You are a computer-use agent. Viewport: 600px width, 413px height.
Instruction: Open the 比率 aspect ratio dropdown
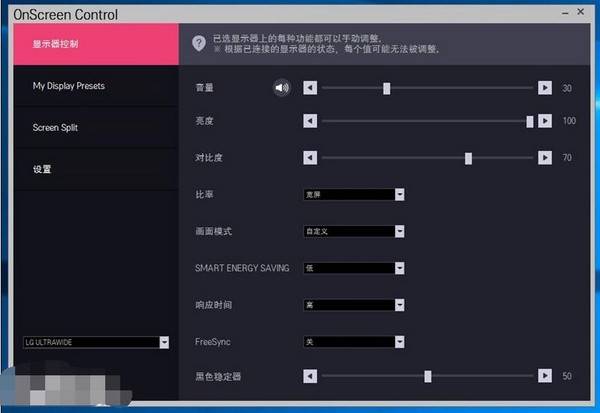point(399,195)
